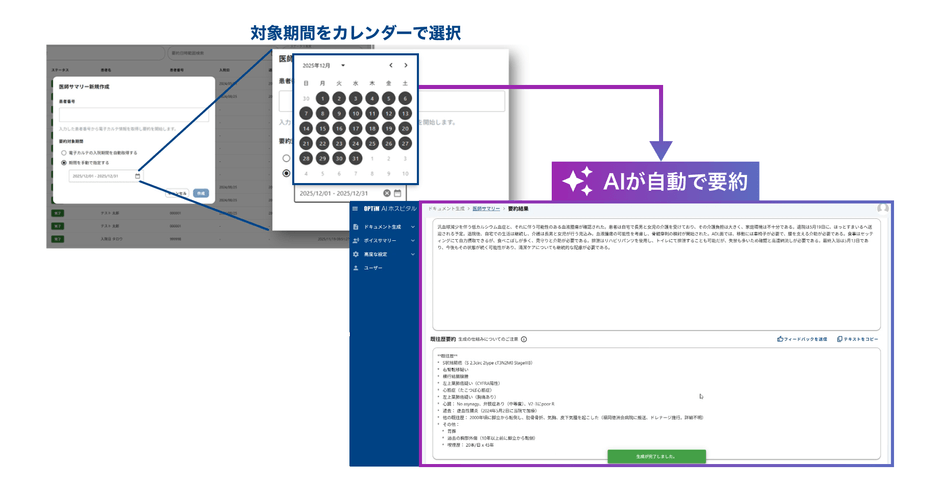Click the 既往歴 summary text area

pyautogui.click(x=656, y=403)
